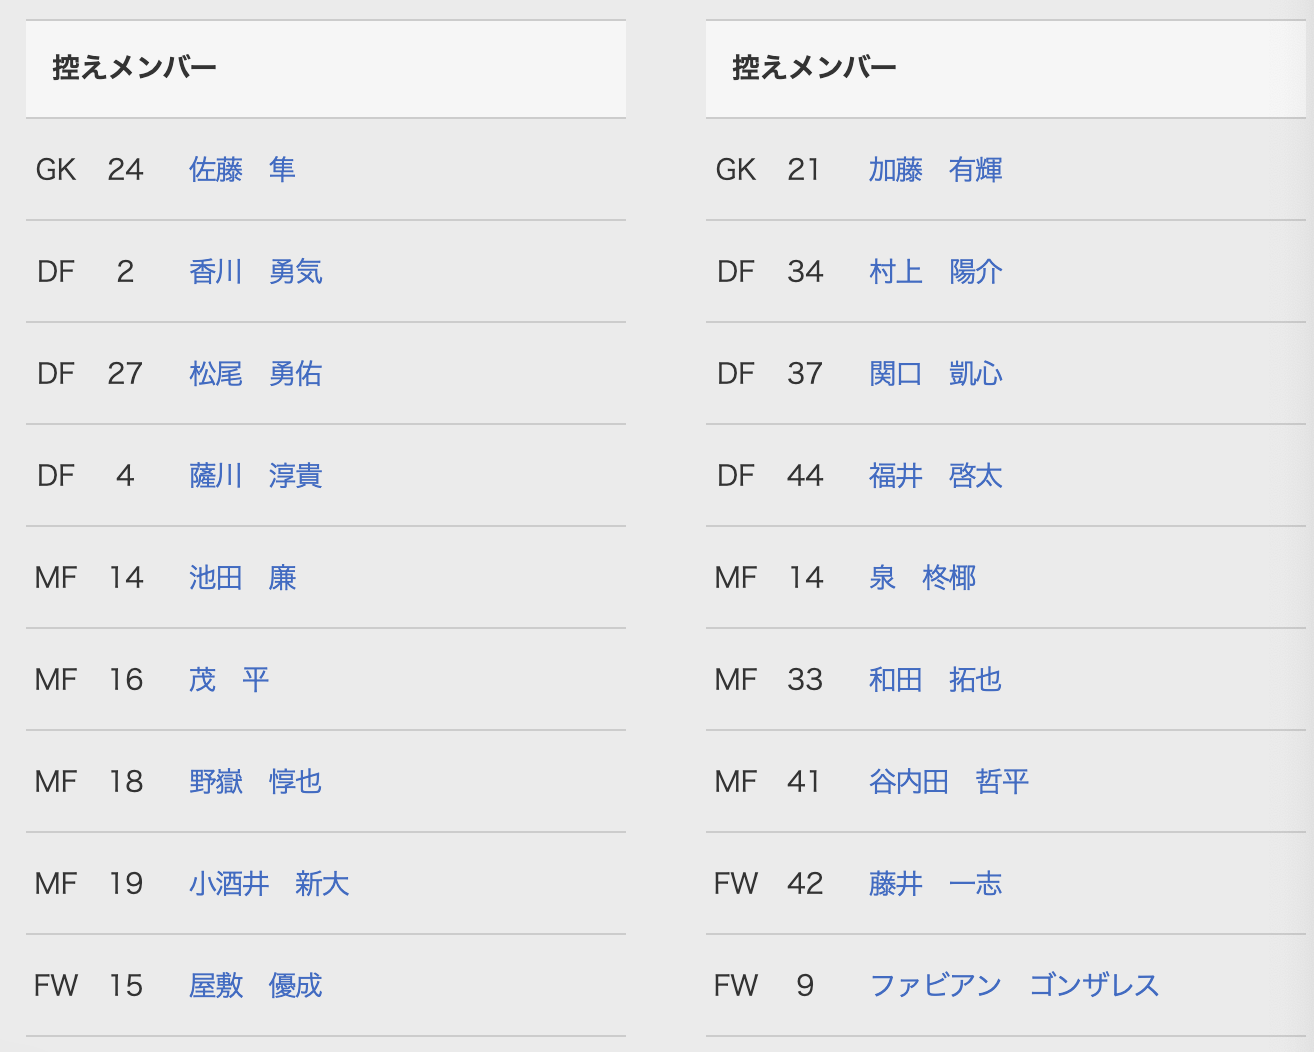Click the ファビアン ゴンザレス link

[1015, 986]
